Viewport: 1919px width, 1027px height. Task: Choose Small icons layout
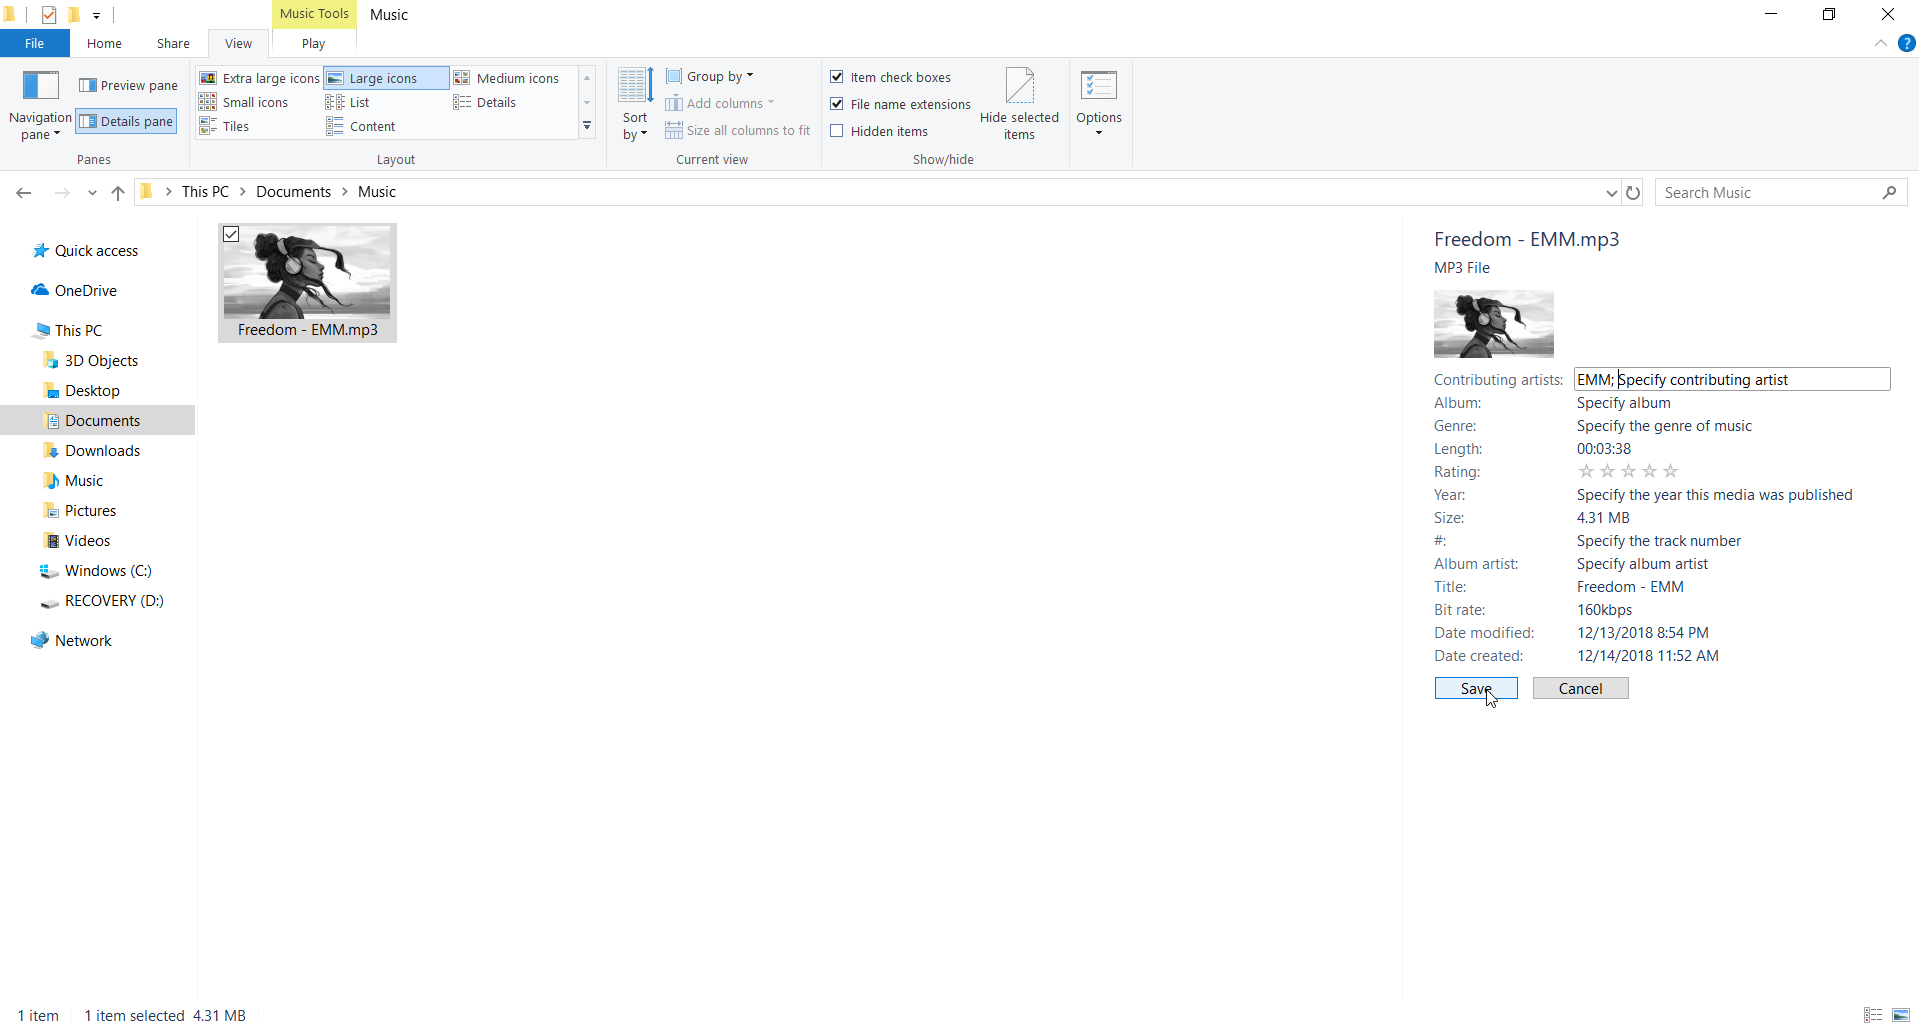point(244,102)
